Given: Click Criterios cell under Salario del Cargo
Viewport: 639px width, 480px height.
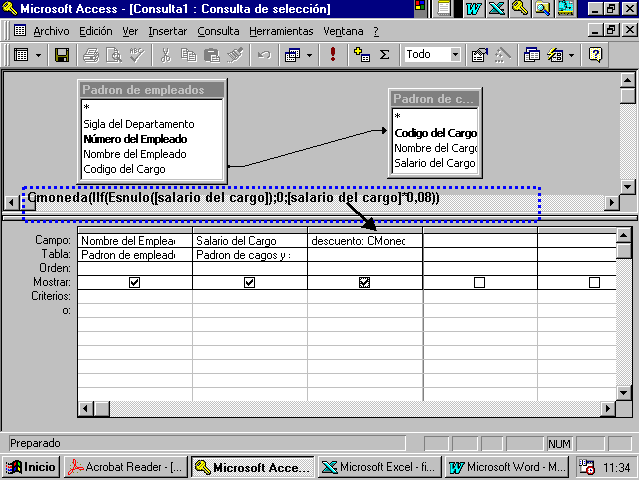Looking at the screenshot, I should point(249,296).
